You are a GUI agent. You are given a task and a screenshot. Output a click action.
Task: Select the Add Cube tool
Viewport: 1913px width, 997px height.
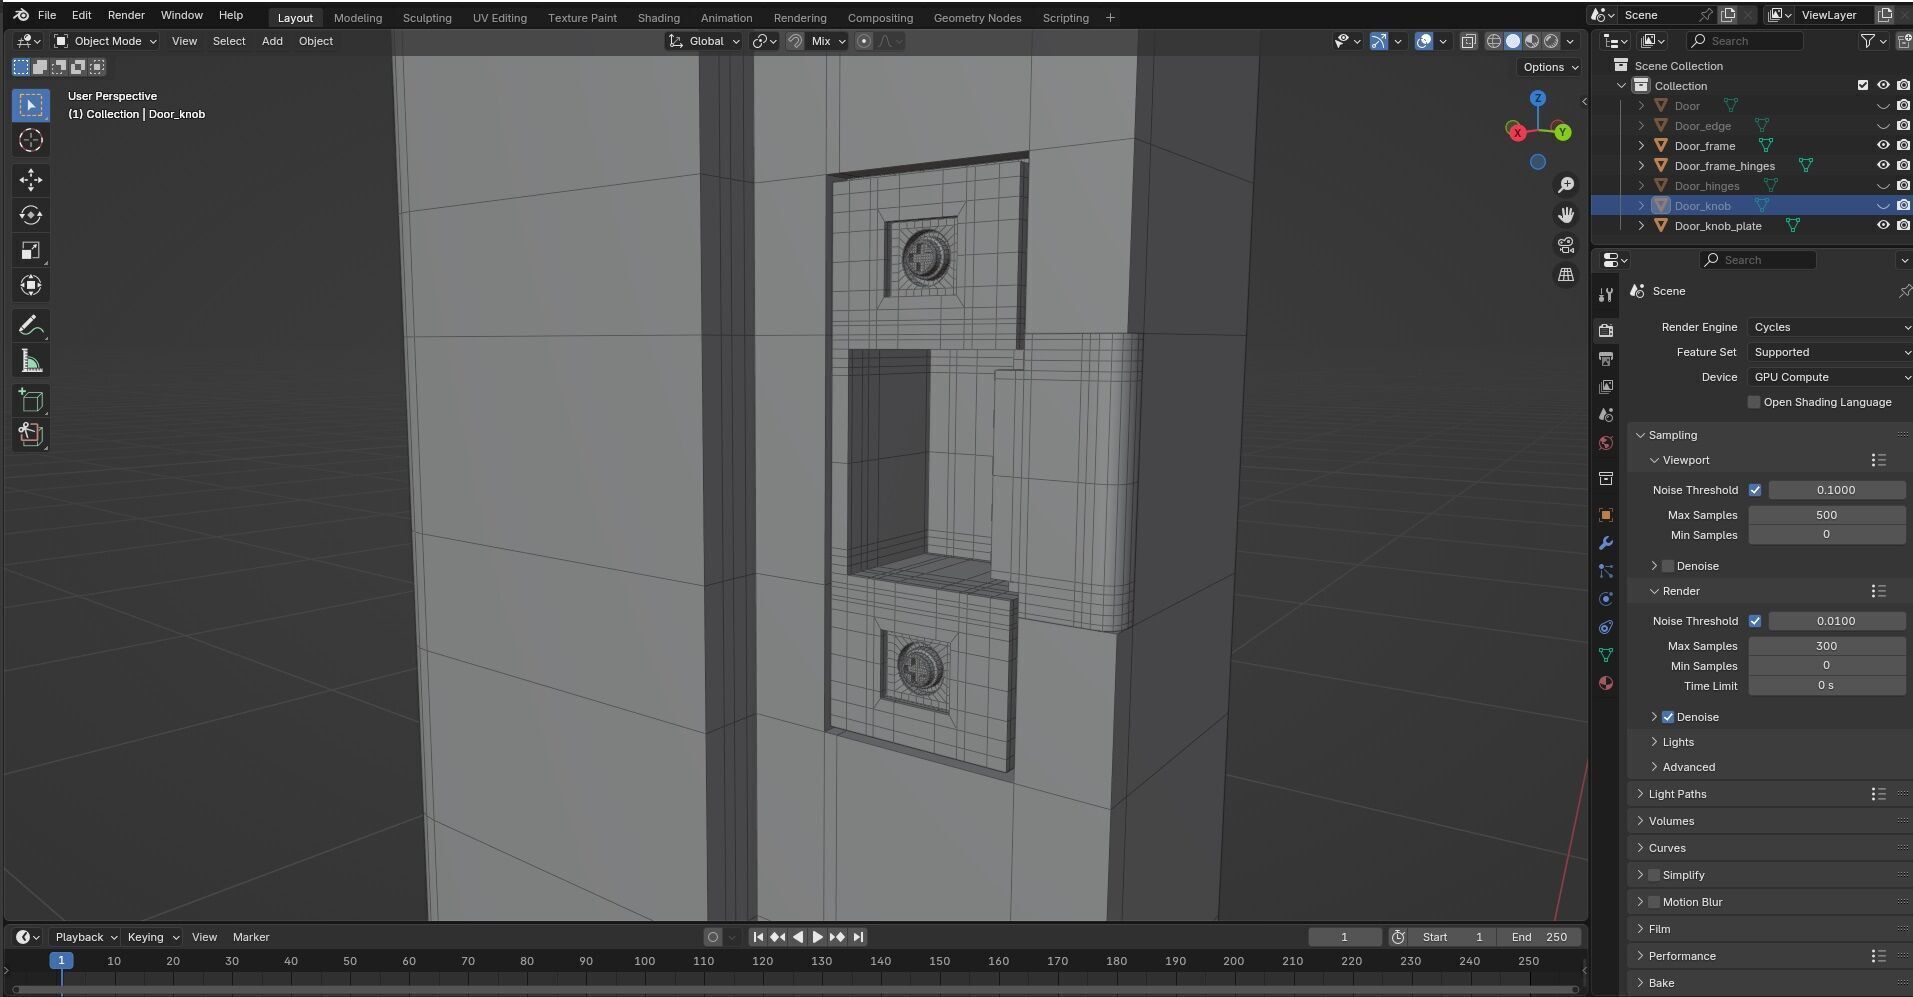click(31, 401)
